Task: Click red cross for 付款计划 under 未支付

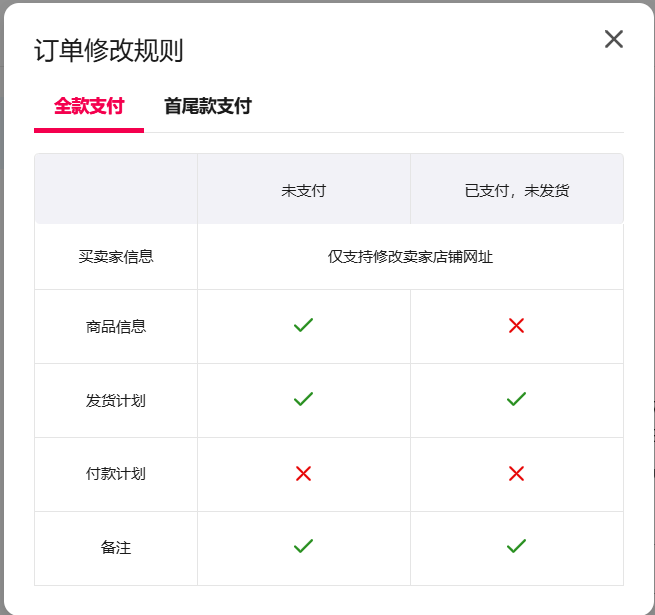Action: (304, 473)
